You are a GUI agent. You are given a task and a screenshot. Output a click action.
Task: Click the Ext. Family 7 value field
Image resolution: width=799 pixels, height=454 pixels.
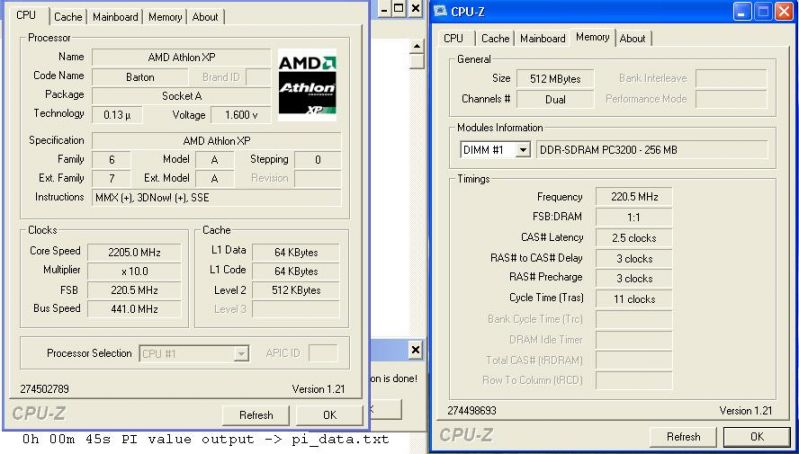pos(112,179)
